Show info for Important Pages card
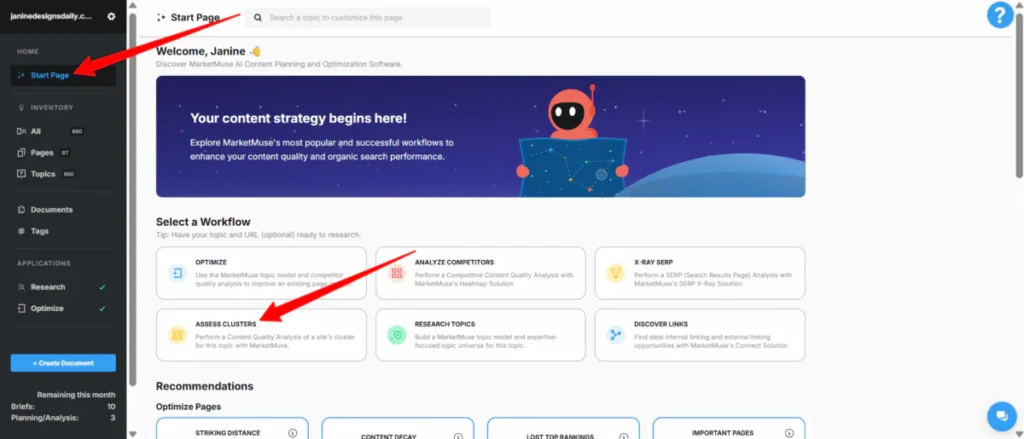This screenshot has height=439, width=1024. pos(789,432)
